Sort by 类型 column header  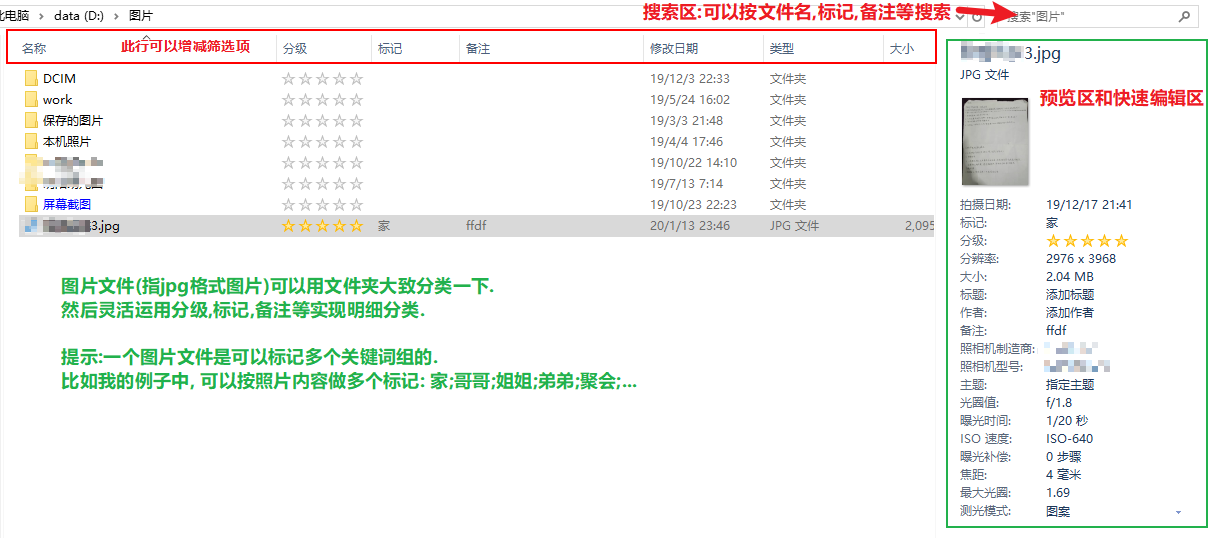(782, 48)
